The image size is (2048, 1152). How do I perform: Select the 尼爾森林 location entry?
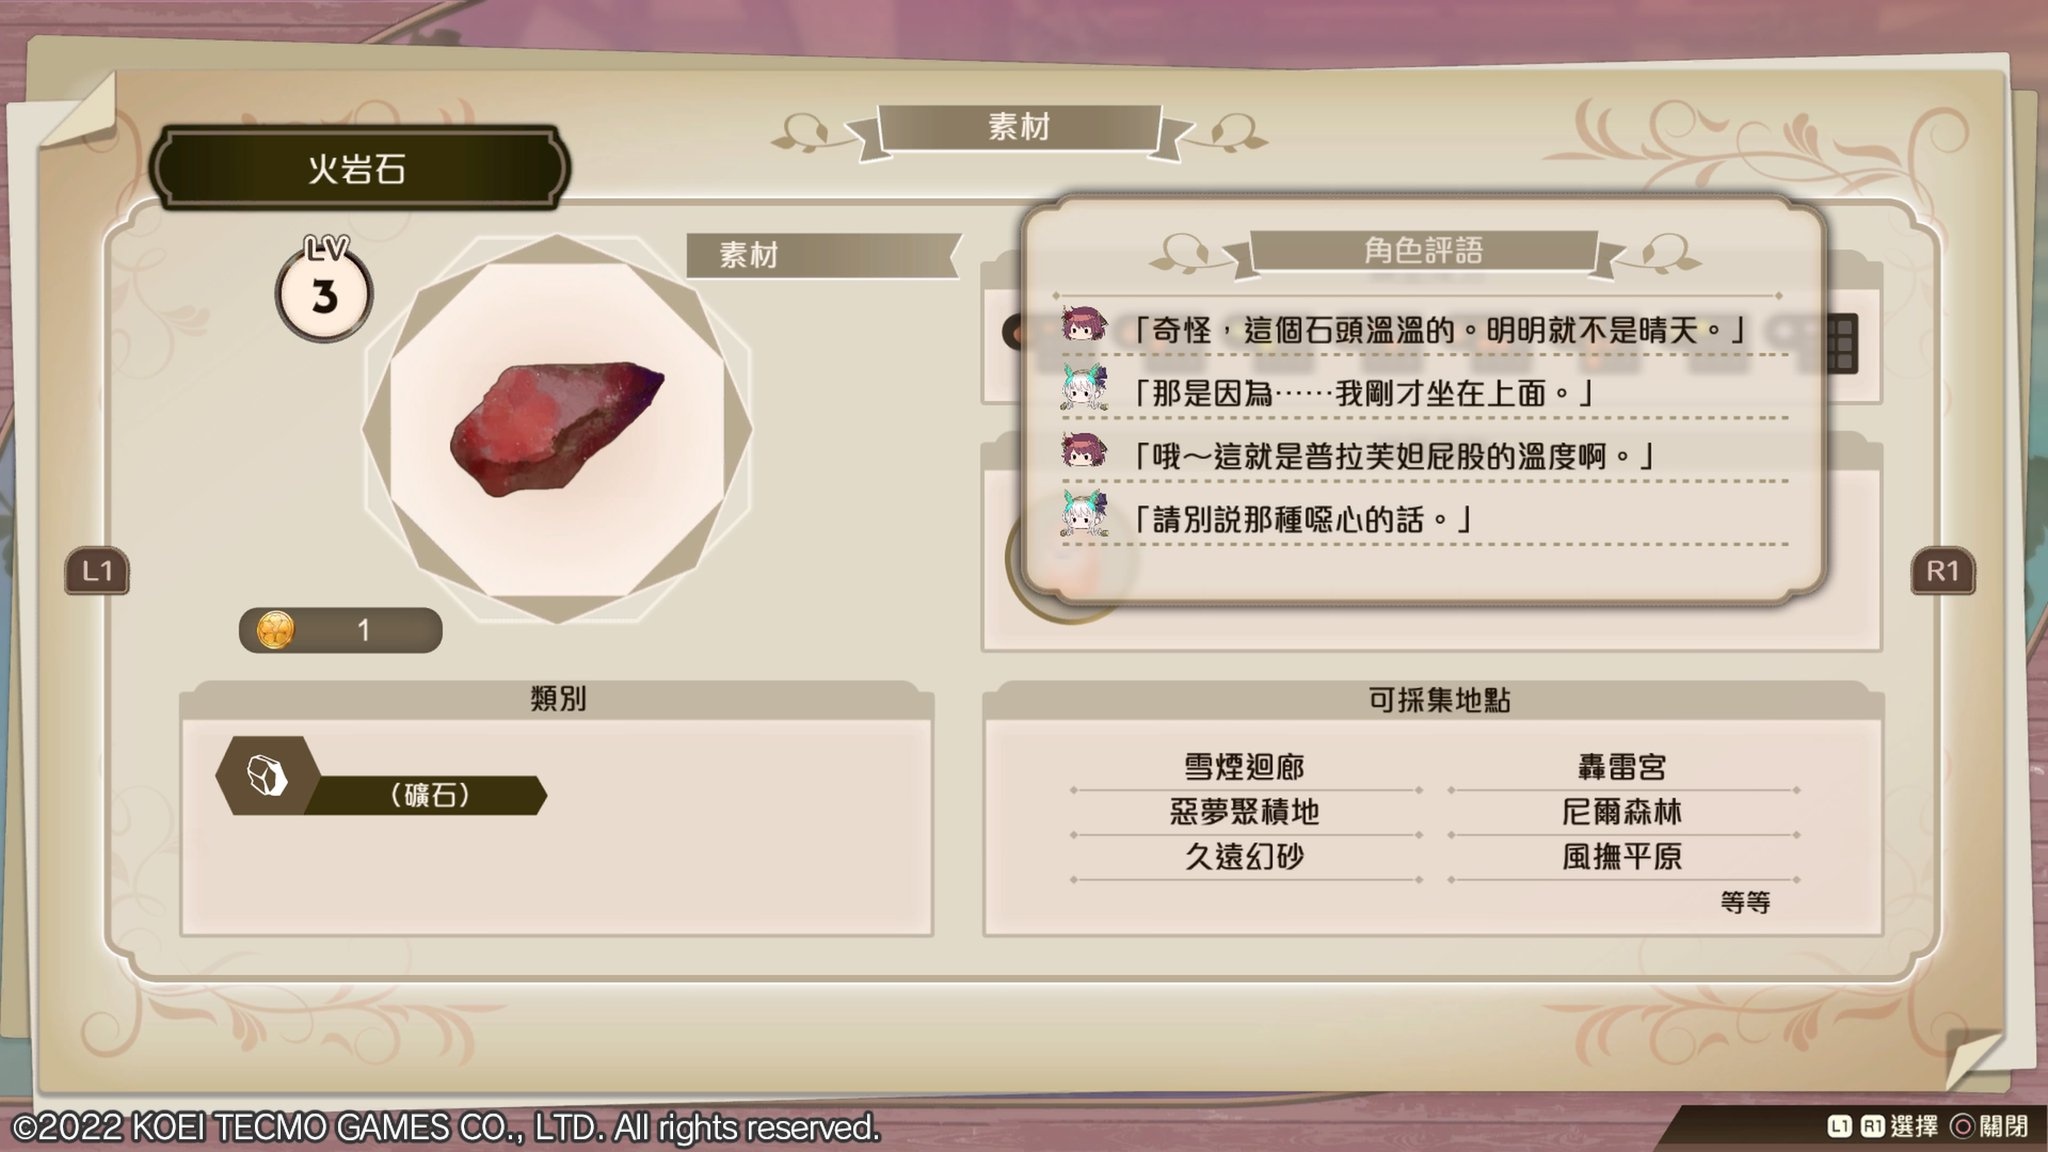click(x=1622, y=812)
